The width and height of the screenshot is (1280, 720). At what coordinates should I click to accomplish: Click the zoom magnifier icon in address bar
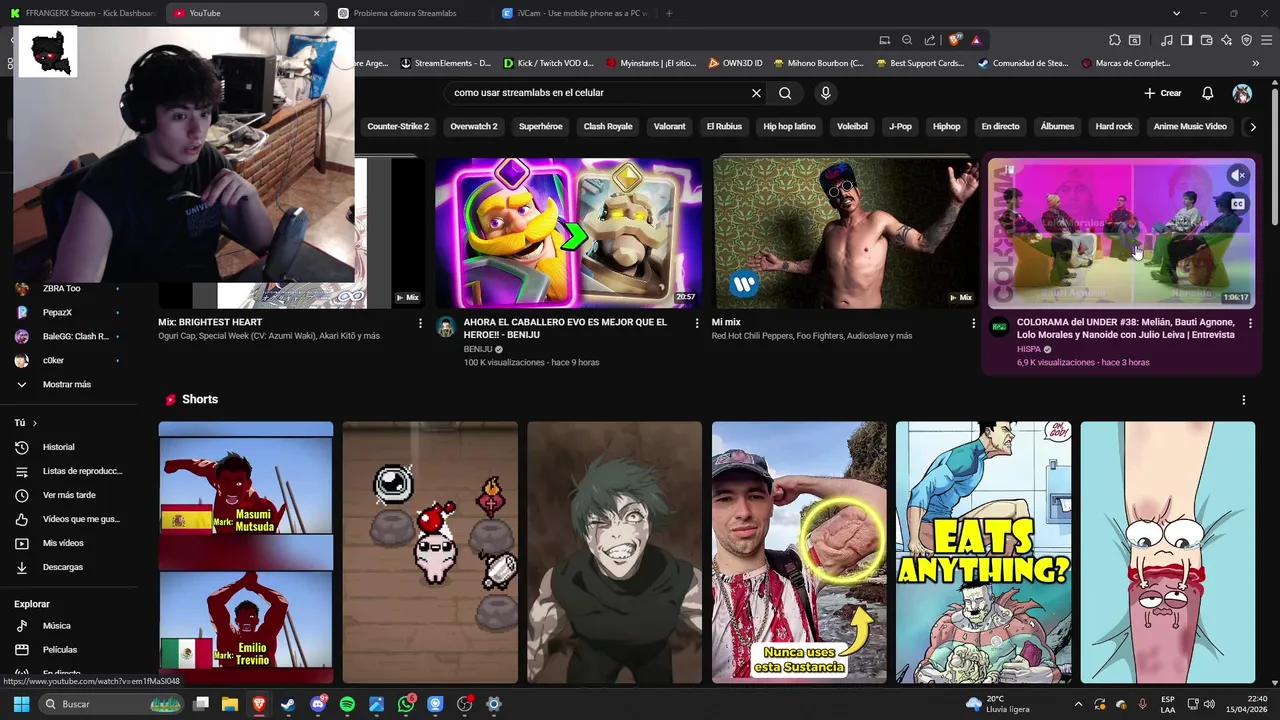click(x=907, y=40)
